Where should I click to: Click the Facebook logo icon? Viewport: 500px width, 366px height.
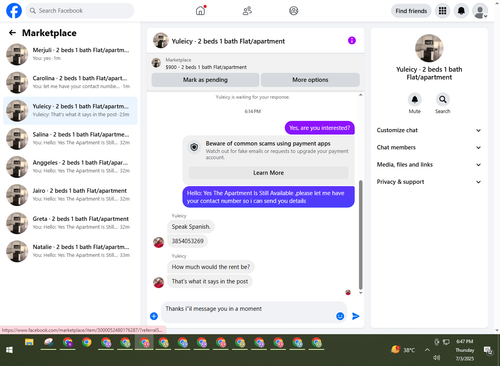(14, 11)
